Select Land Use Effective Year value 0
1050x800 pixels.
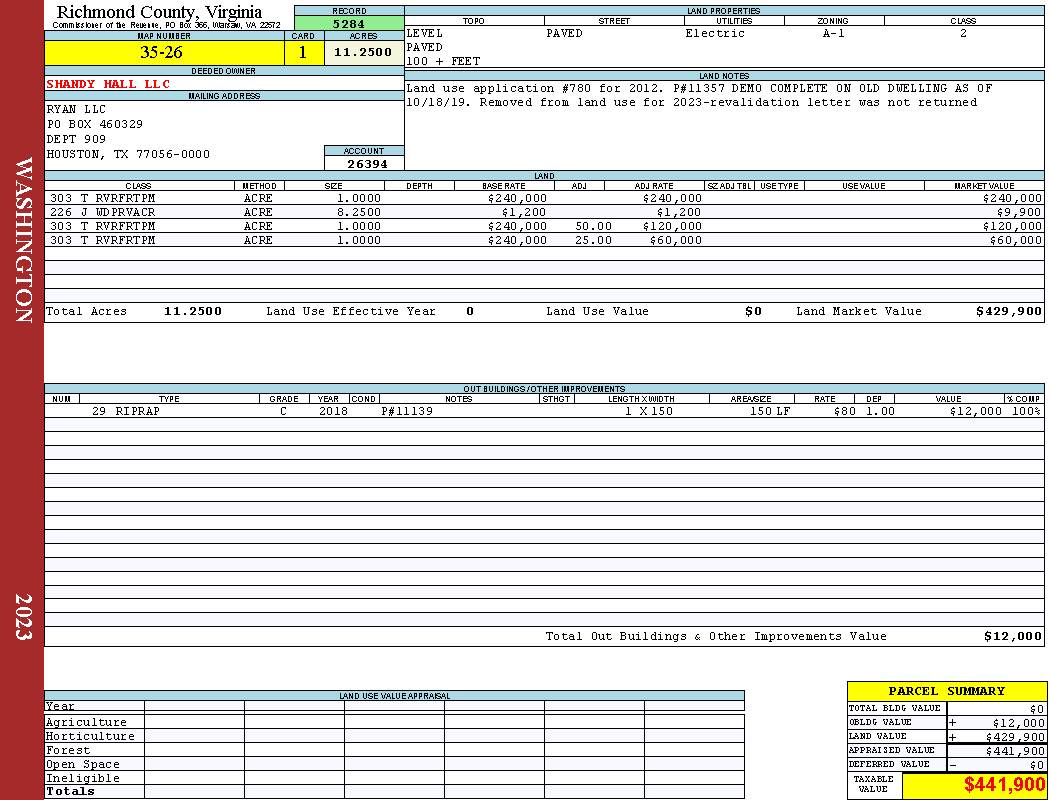point(470,311)
